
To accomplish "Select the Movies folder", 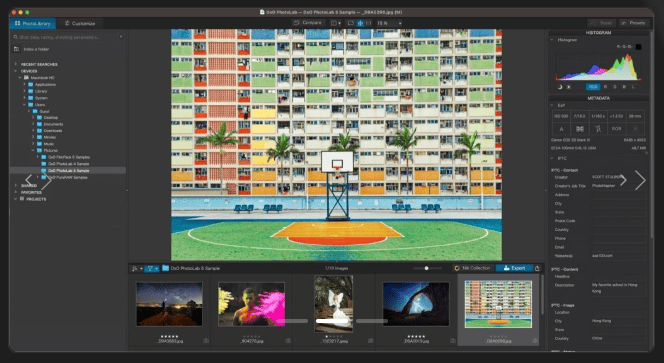I will (x=46, y=137).
